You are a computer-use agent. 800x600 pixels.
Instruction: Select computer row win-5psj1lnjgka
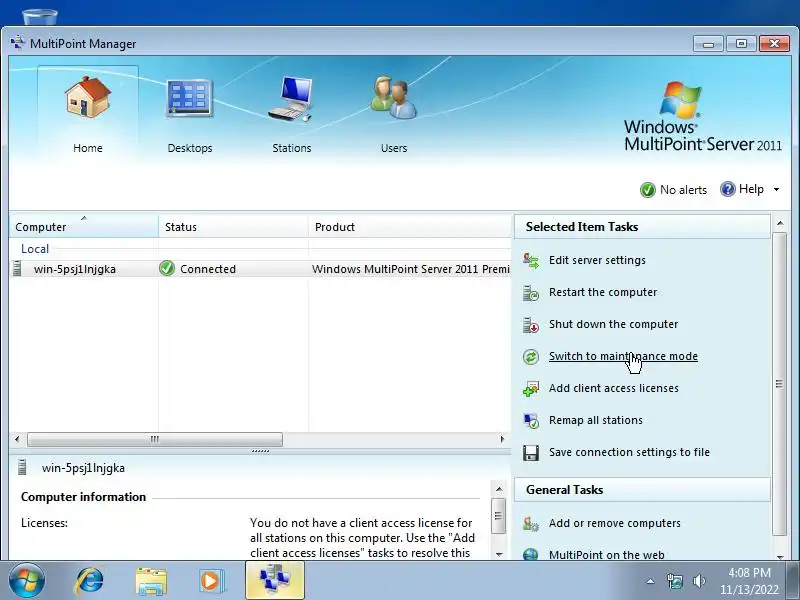pos(260,269)
